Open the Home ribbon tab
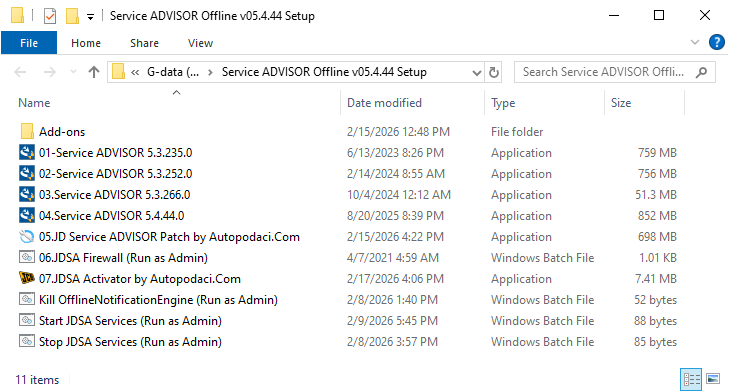The image size is (729, 392). [x=86, y=43]
